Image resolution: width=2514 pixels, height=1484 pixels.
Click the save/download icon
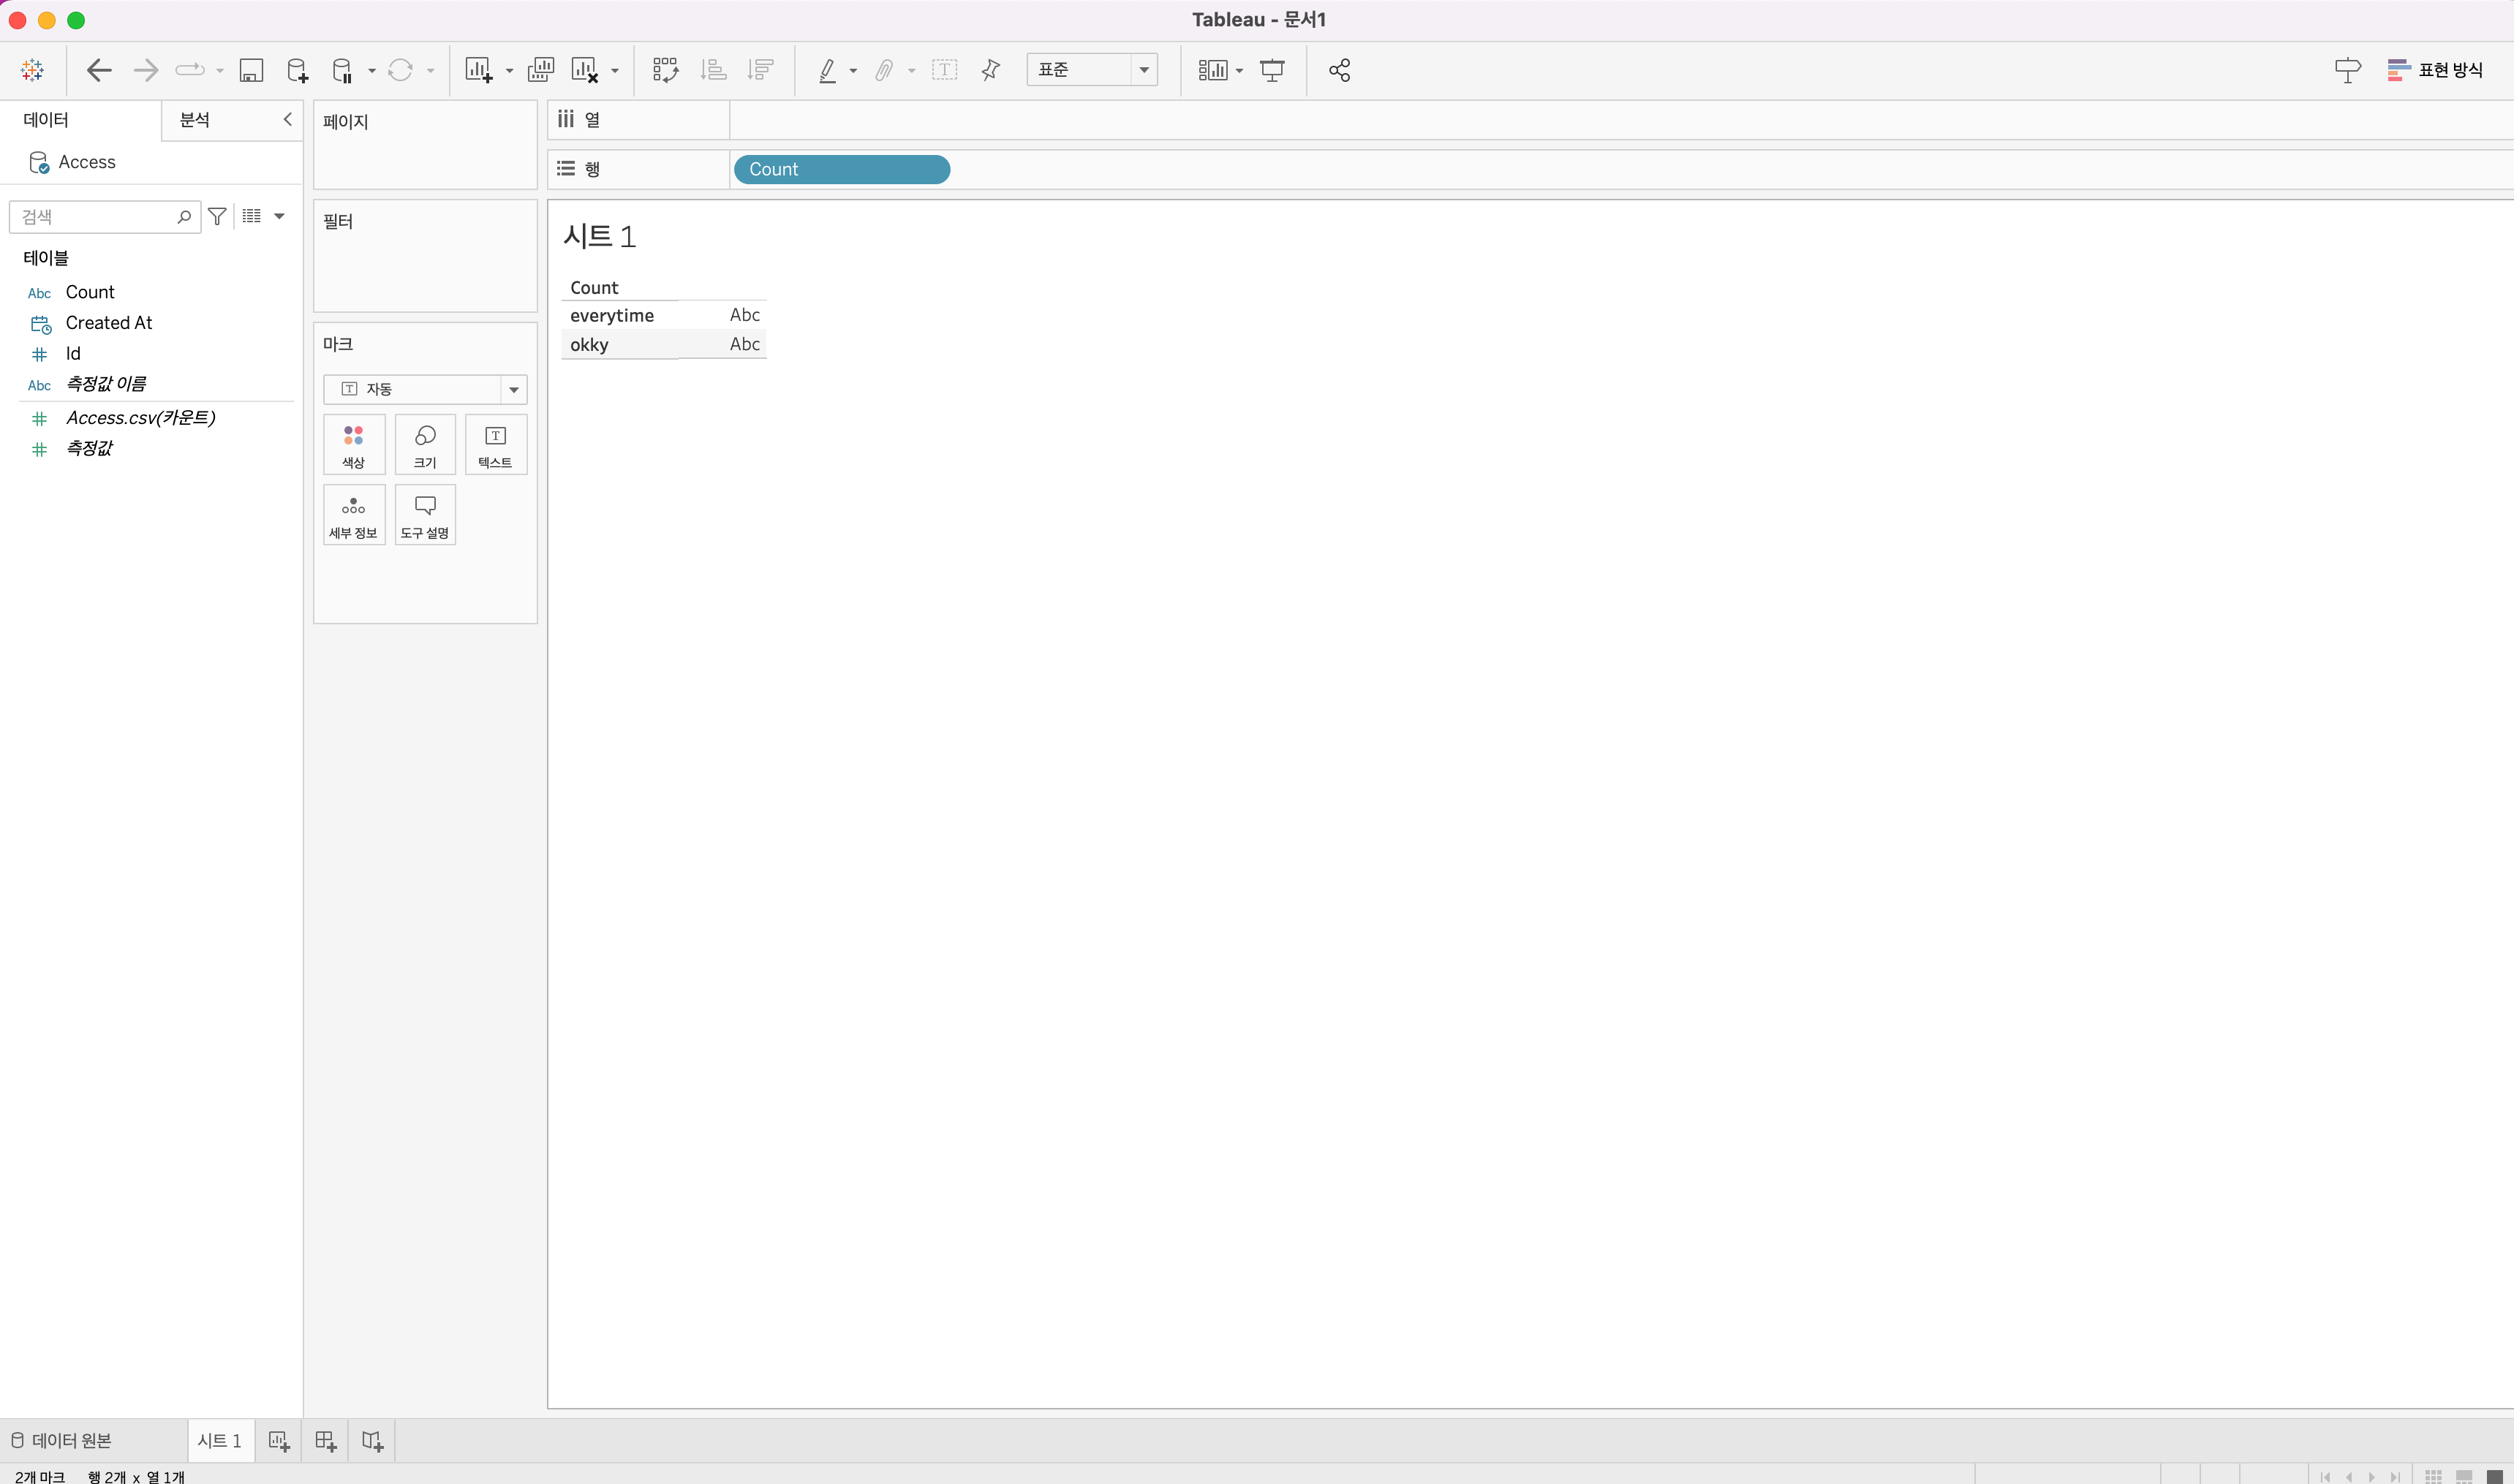(249, 69)
